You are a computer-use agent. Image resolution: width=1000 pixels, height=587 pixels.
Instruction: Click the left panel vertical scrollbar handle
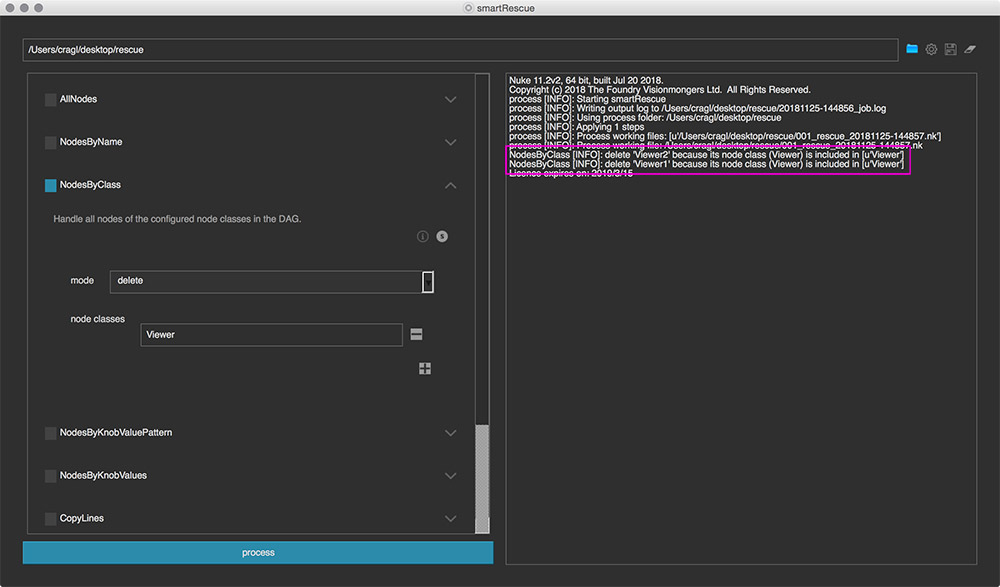tap(482, 478)
